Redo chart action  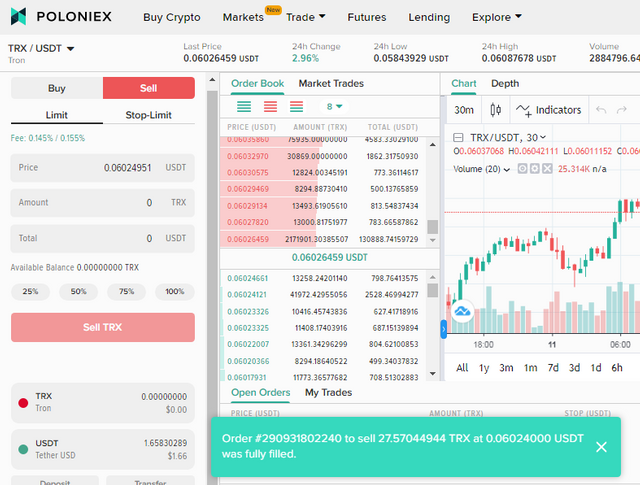[x=622, y=110]
